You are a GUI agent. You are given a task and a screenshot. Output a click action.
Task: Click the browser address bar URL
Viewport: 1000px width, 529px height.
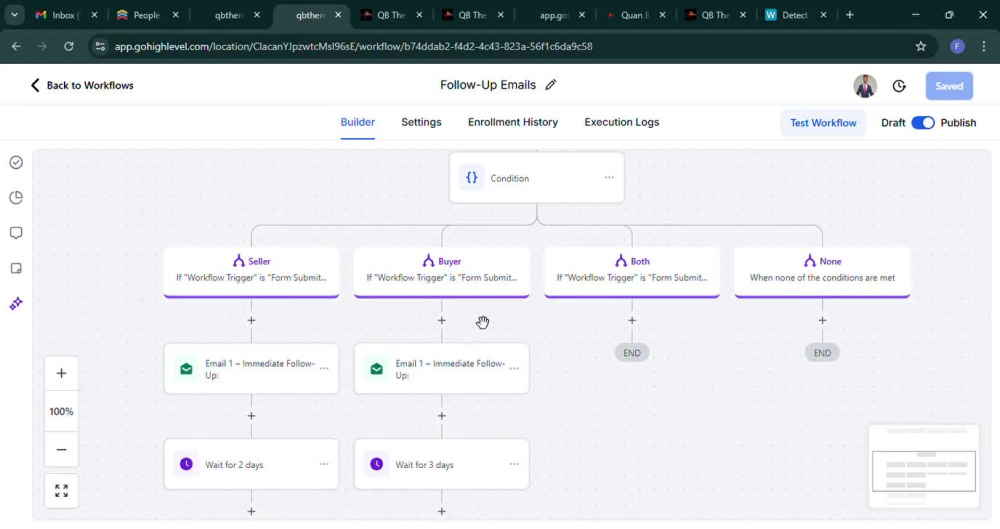(x=353, y=46)
